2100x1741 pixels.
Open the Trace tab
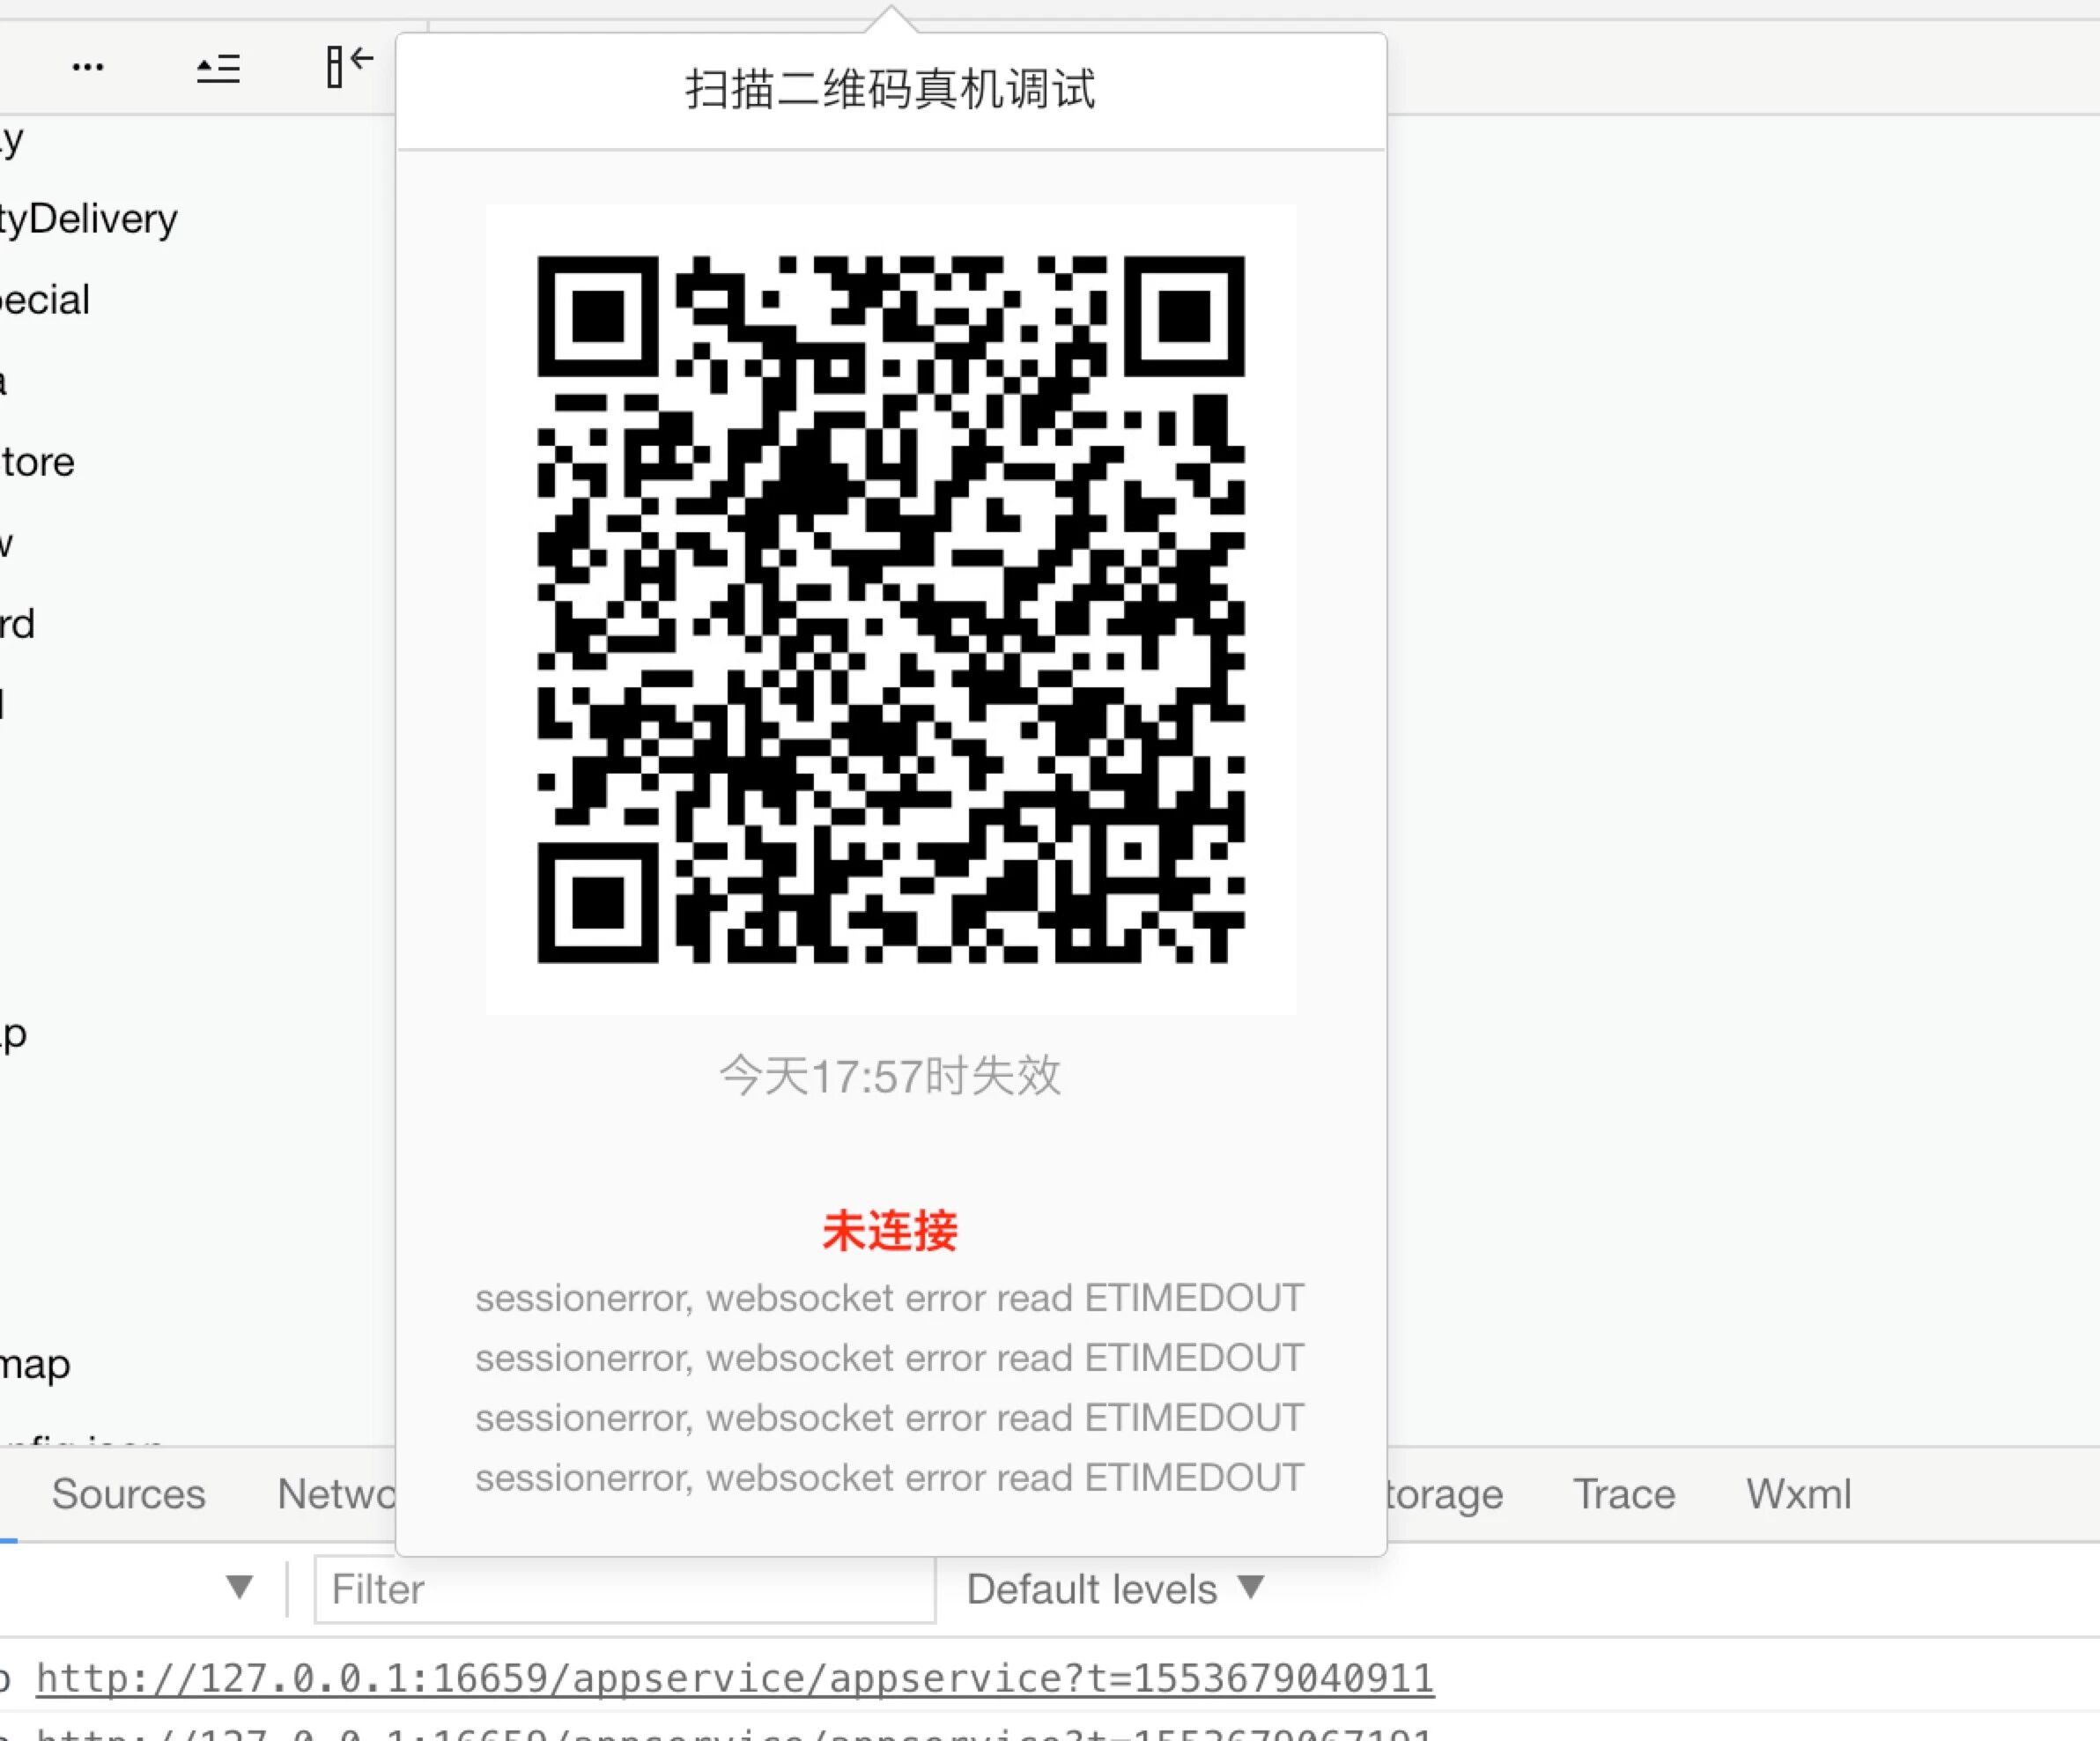[1624, 1494]
